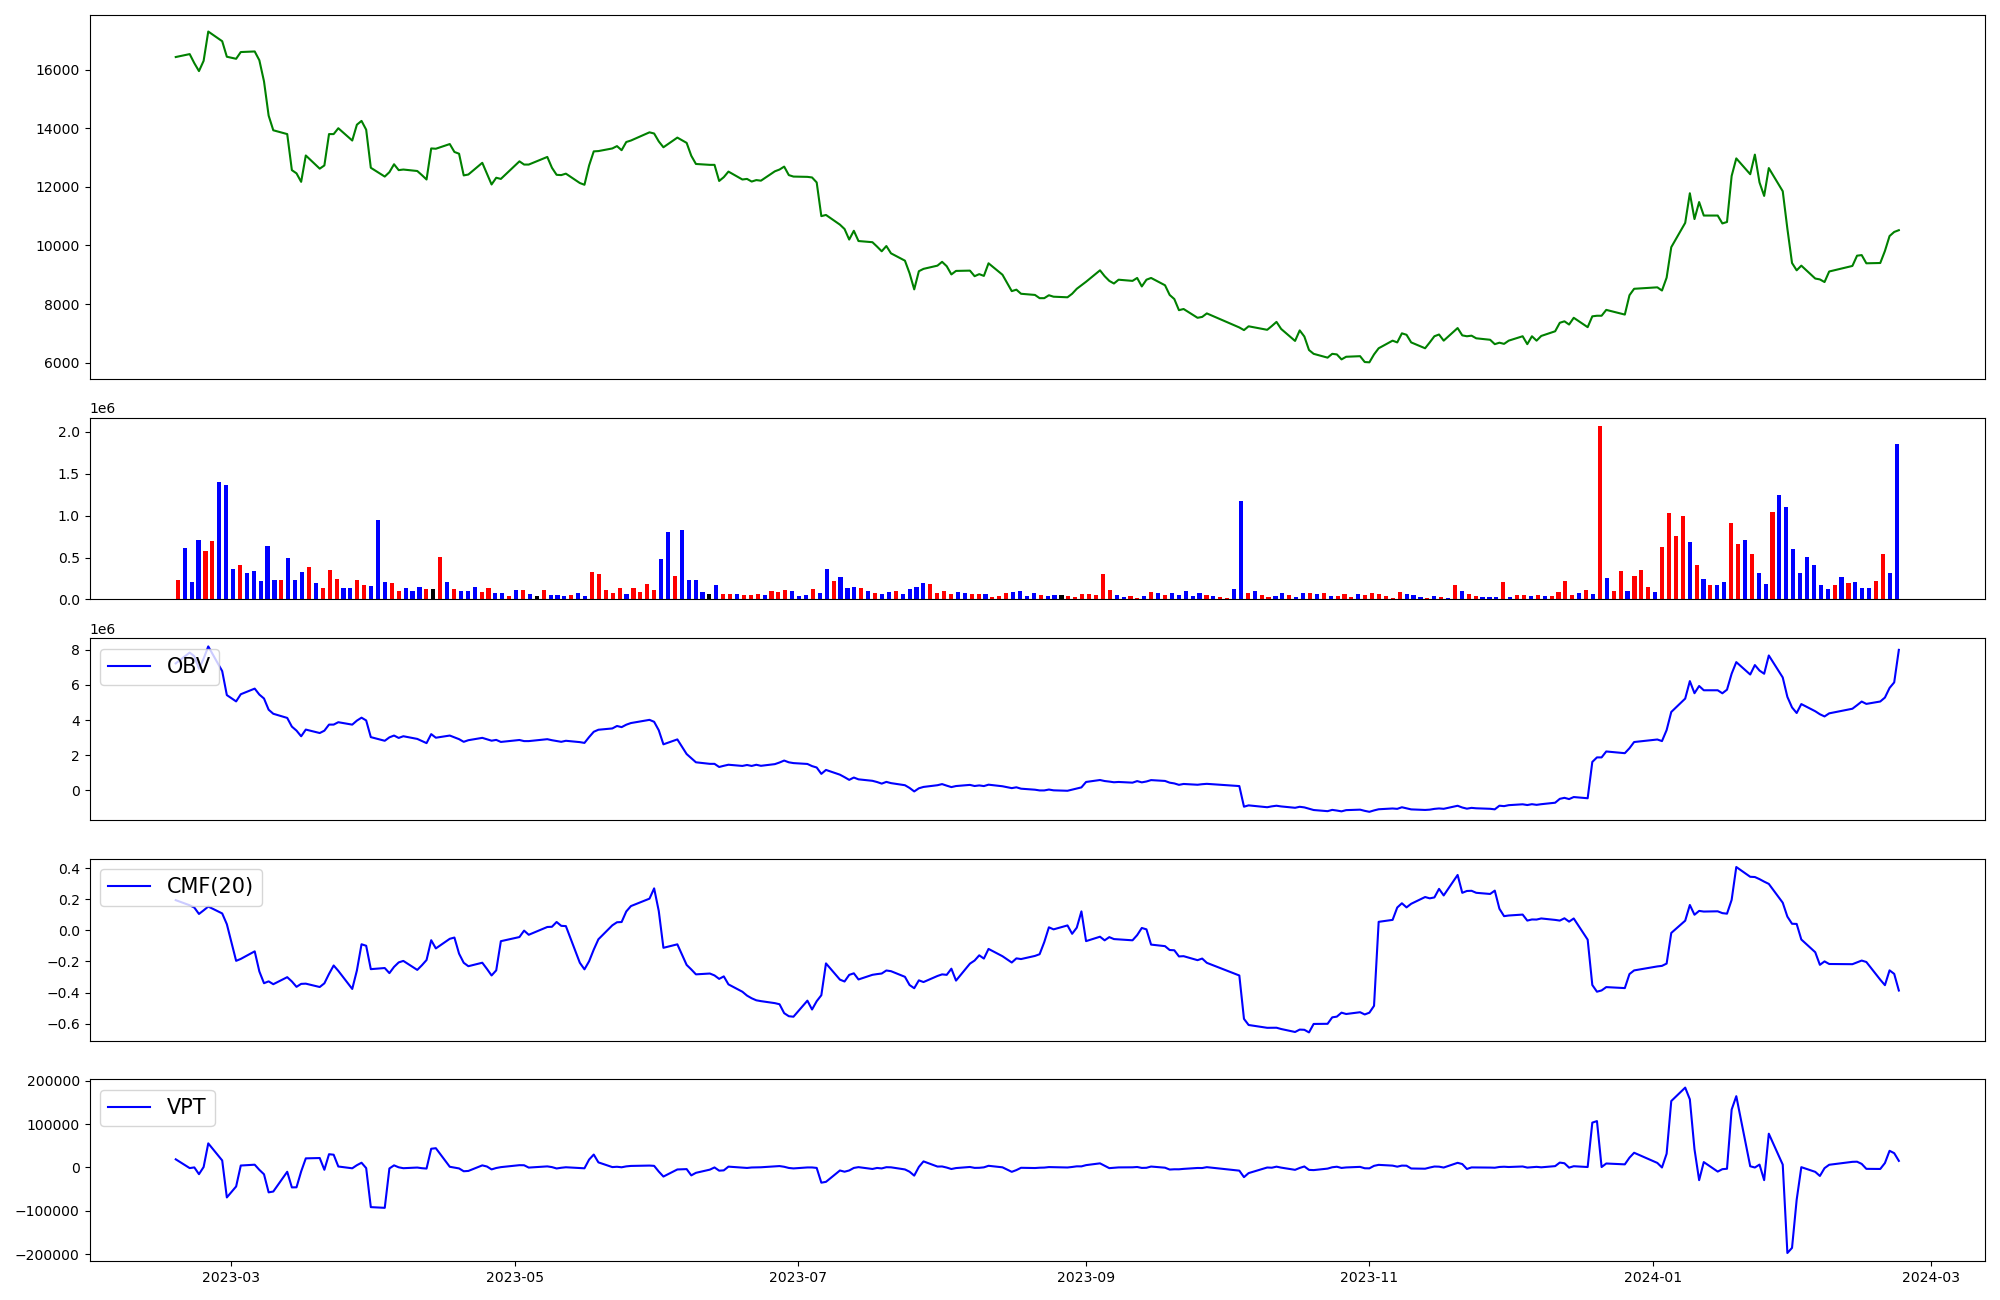This screenshot has width=2000, height=1300.
Task: Click the 2024-01 x-axis date label
Action: pos(1653,1277)
